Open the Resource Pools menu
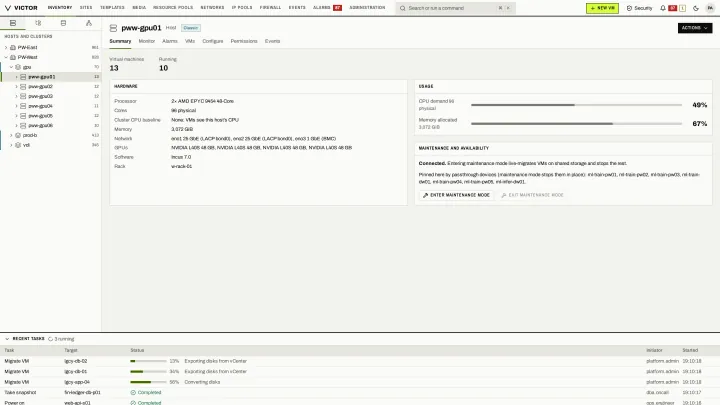The image size is (720, 405). tap(173, 8)
